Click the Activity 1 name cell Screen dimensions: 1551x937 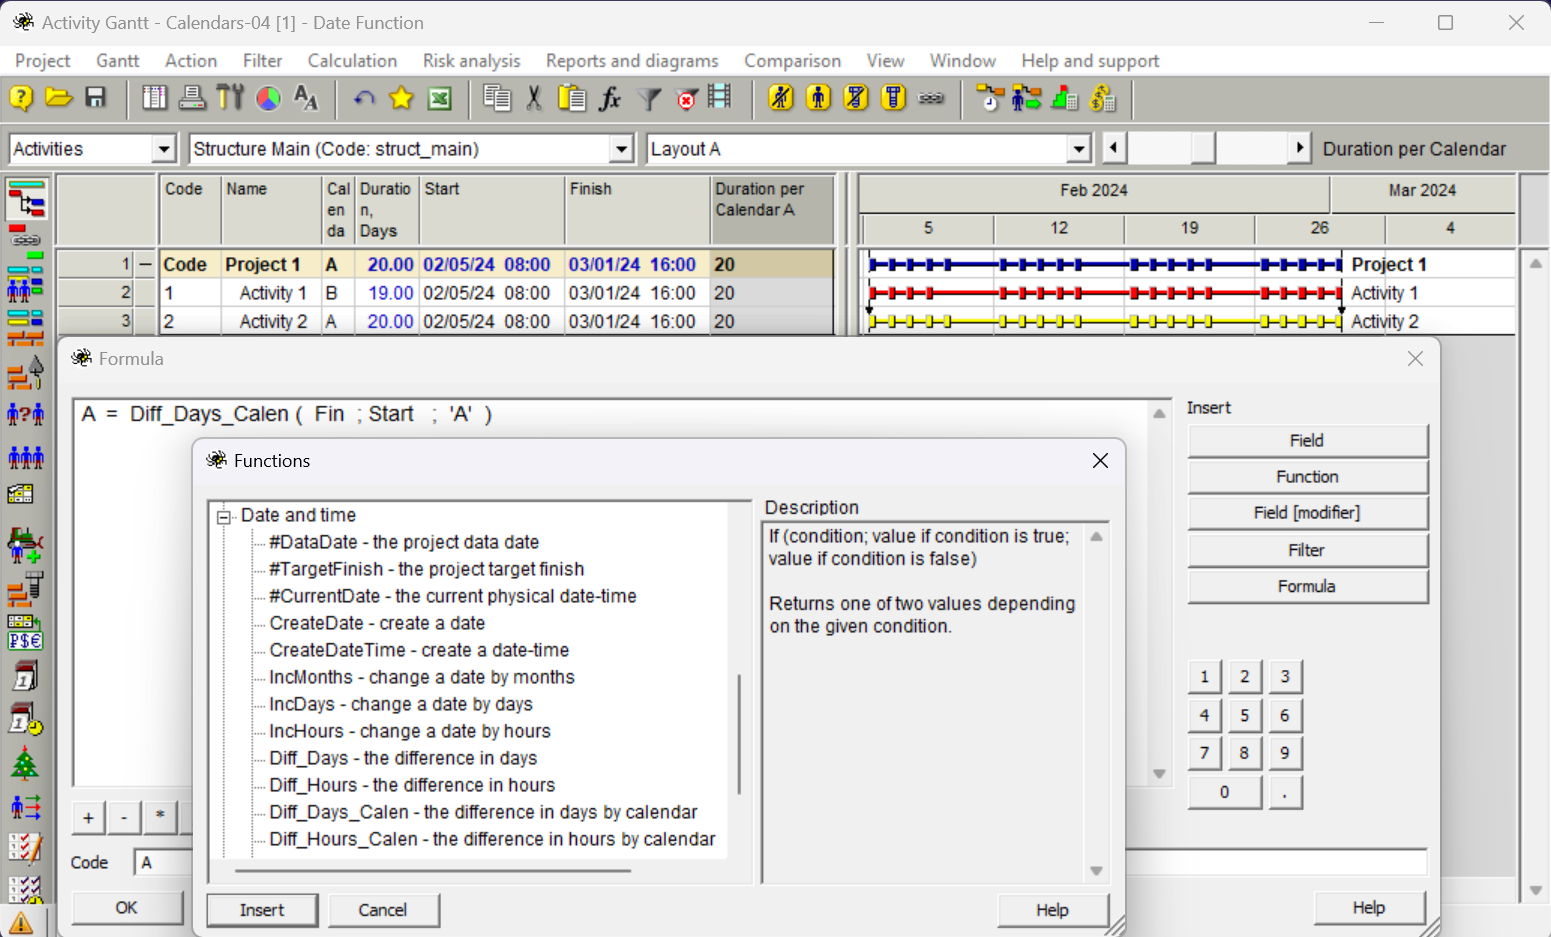coord(272,293)
